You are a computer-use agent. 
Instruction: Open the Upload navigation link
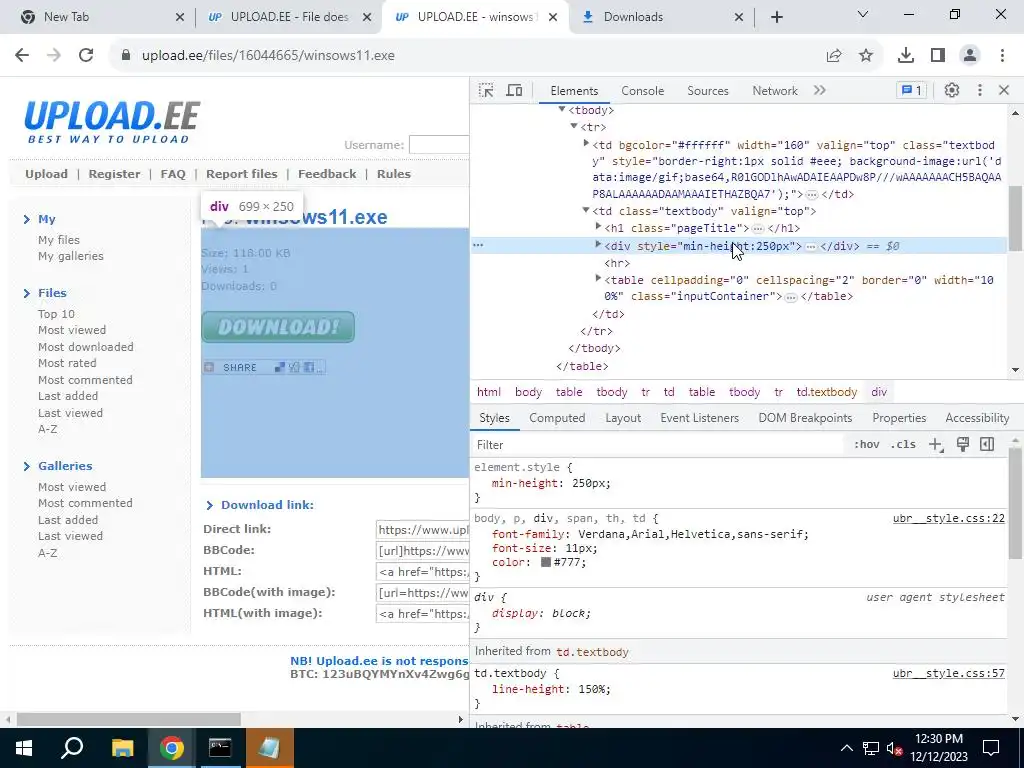point(46,174)
